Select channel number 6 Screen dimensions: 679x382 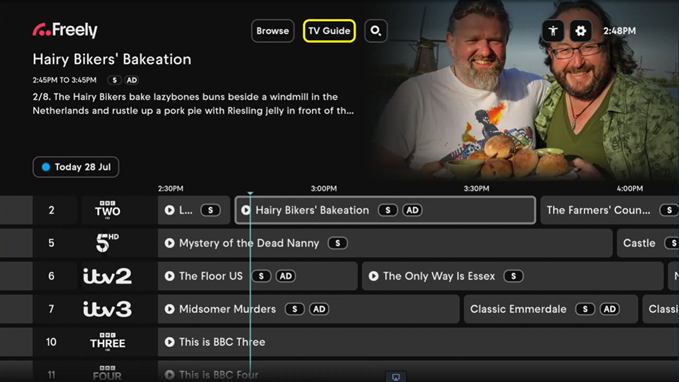click(x=52, y=276)
